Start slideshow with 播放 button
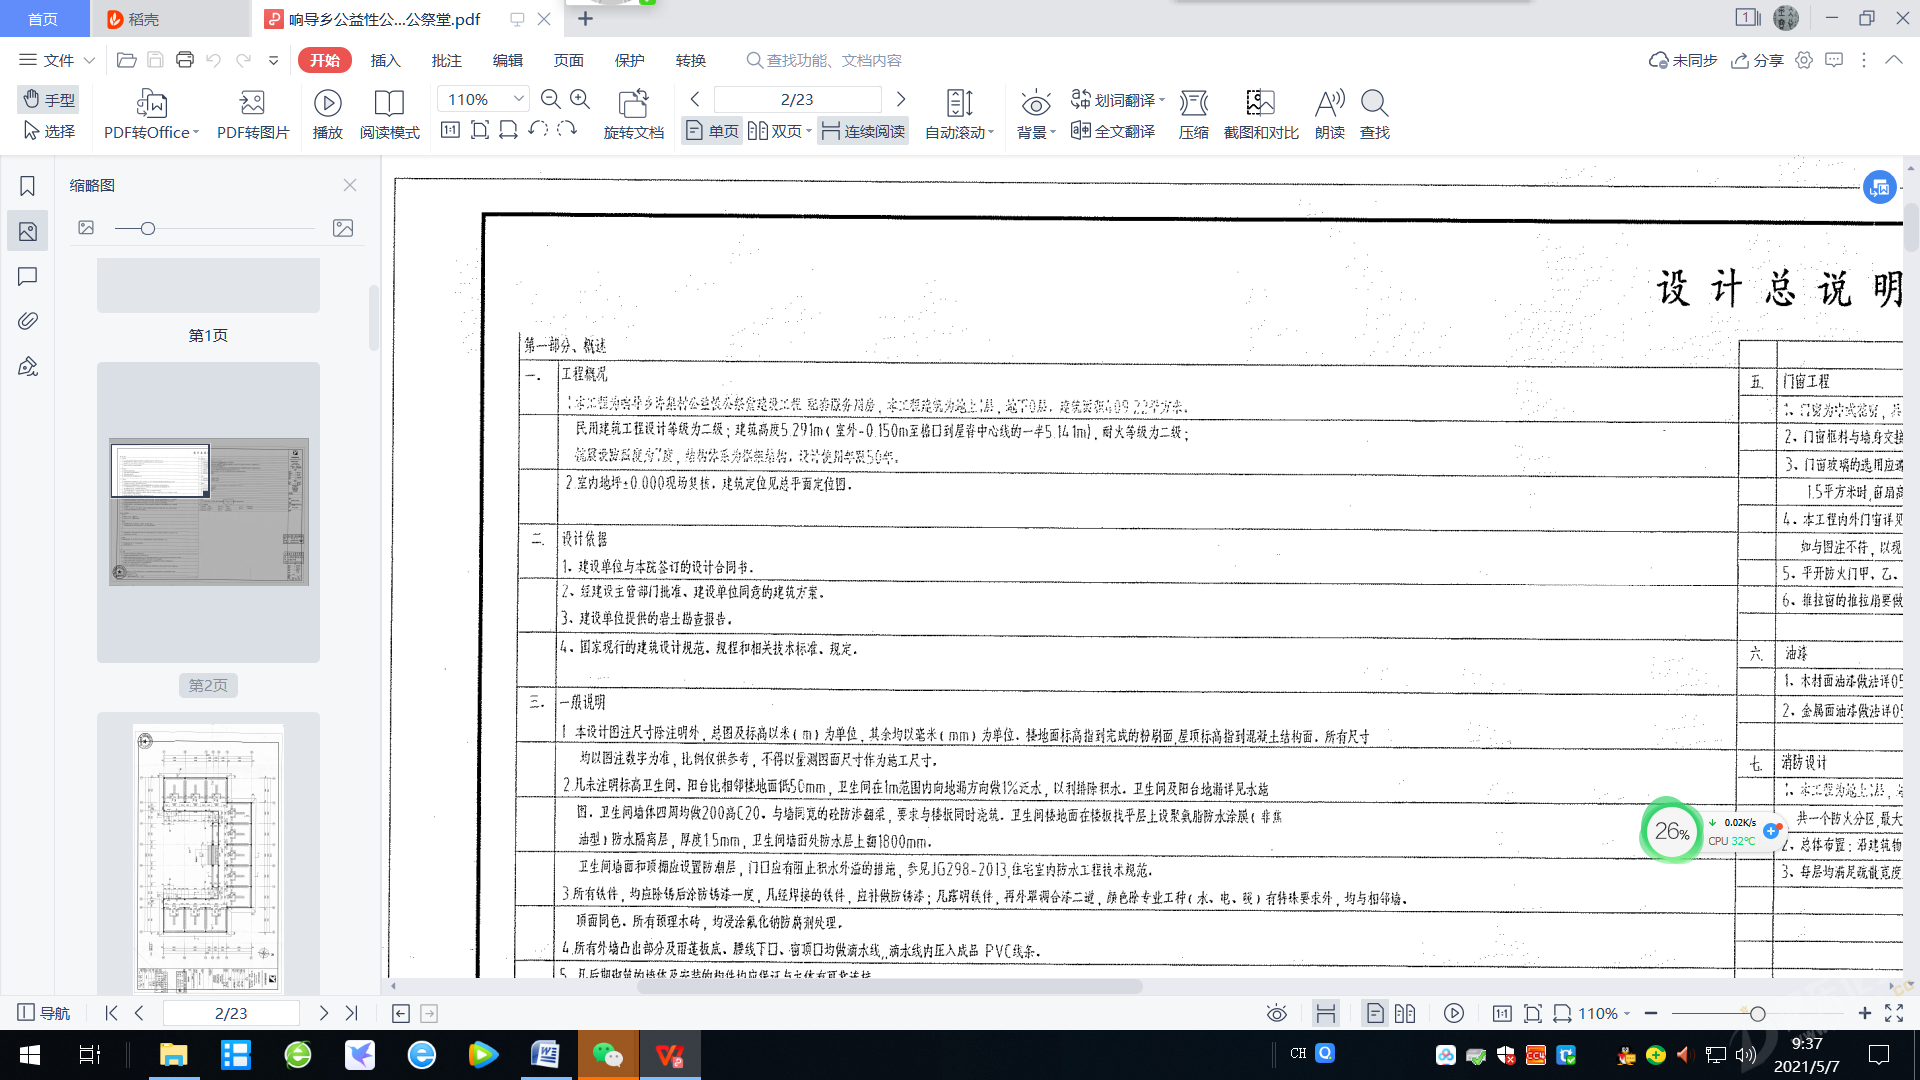 click(x=327, y=114)
